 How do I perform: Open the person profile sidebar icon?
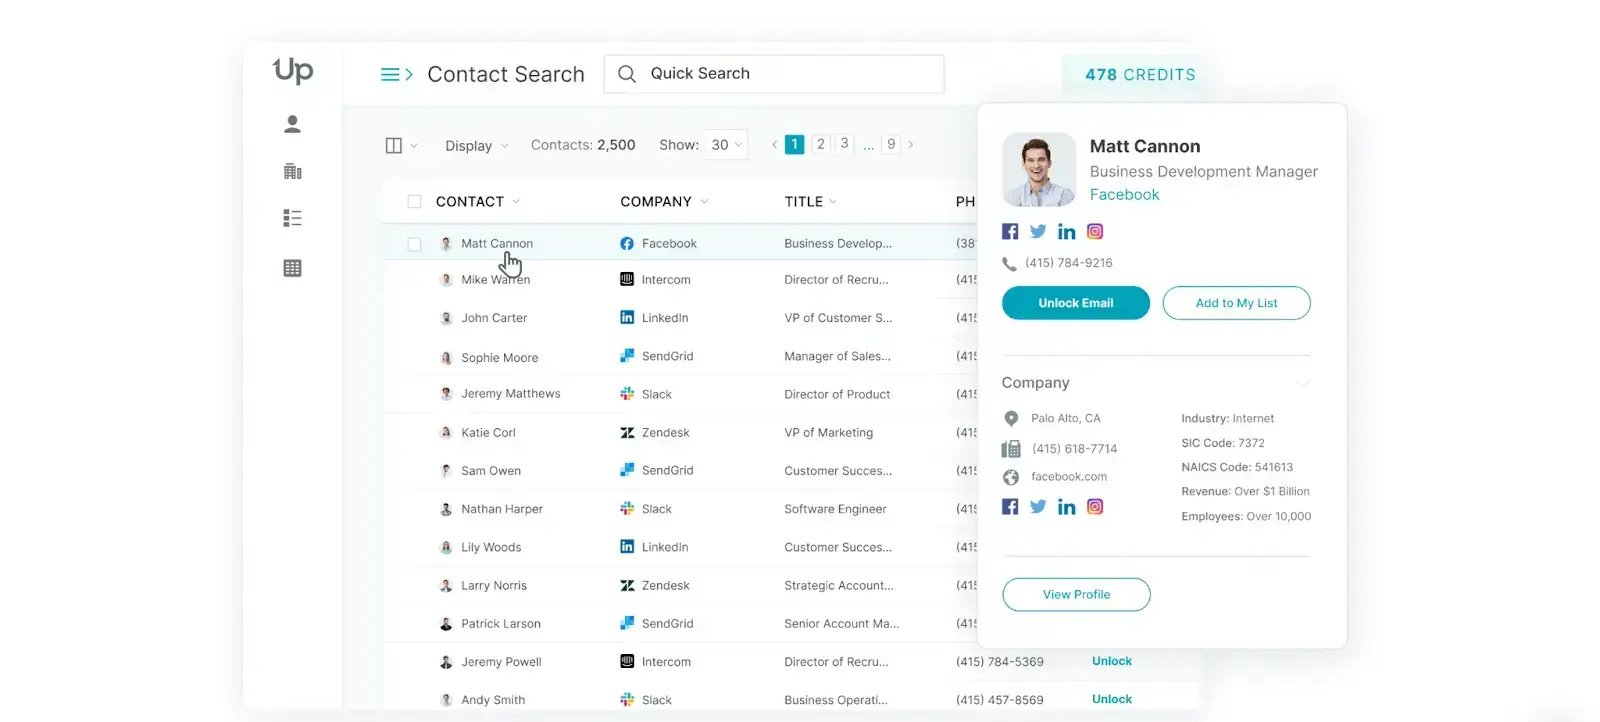tap(292, 124)
